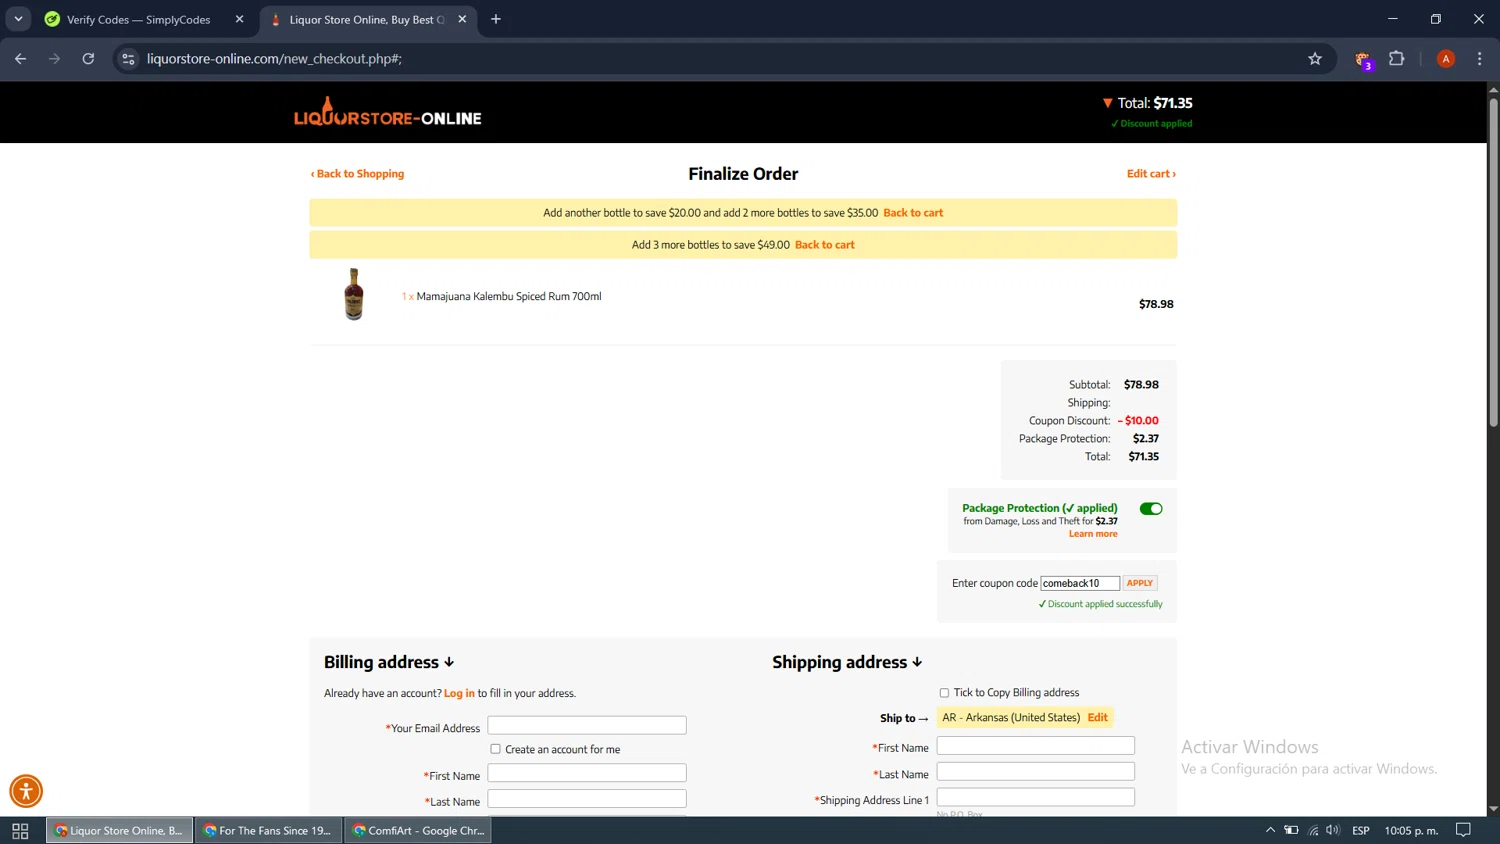Go forward with the browser arrow

point(54,59)
